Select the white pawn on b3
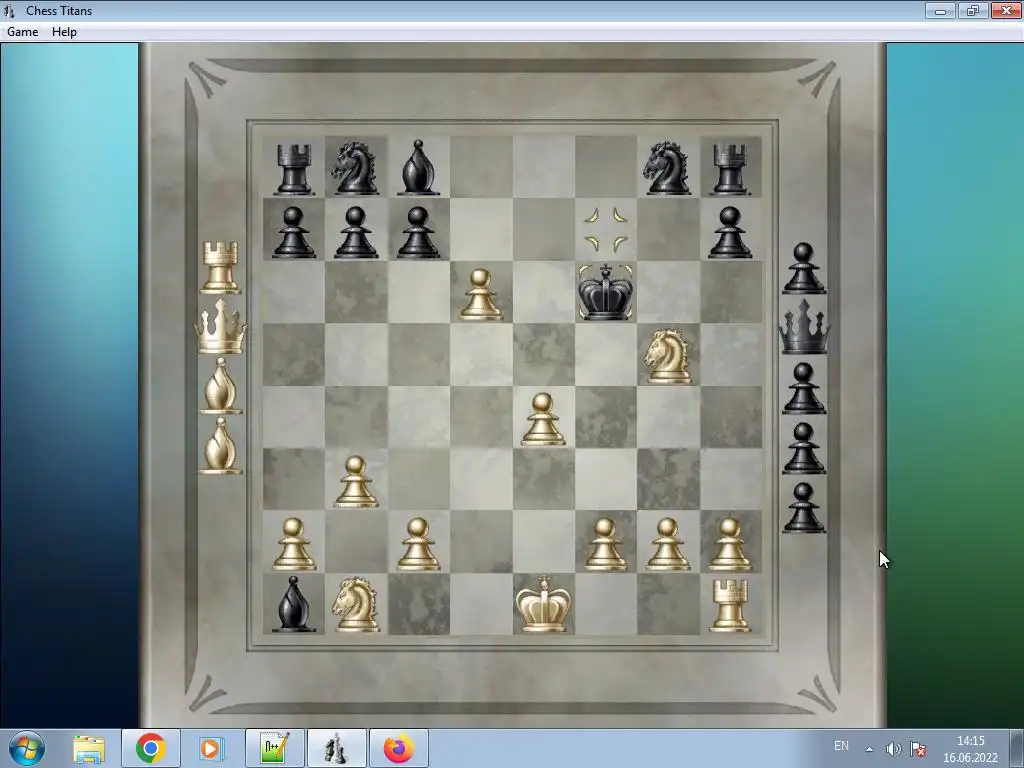Viewport: 1024px width, 768px height. tap(356, 482)
